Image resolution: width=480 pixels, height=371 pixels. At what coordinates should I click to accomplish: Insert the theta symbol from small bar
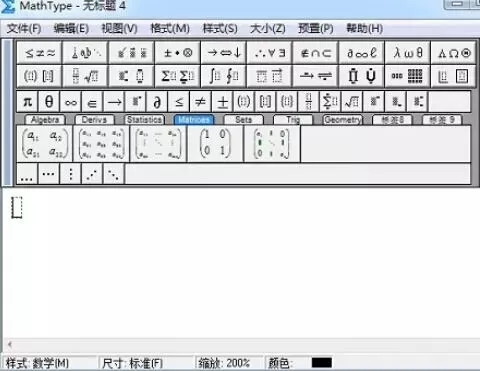click(x=49, y=101)
